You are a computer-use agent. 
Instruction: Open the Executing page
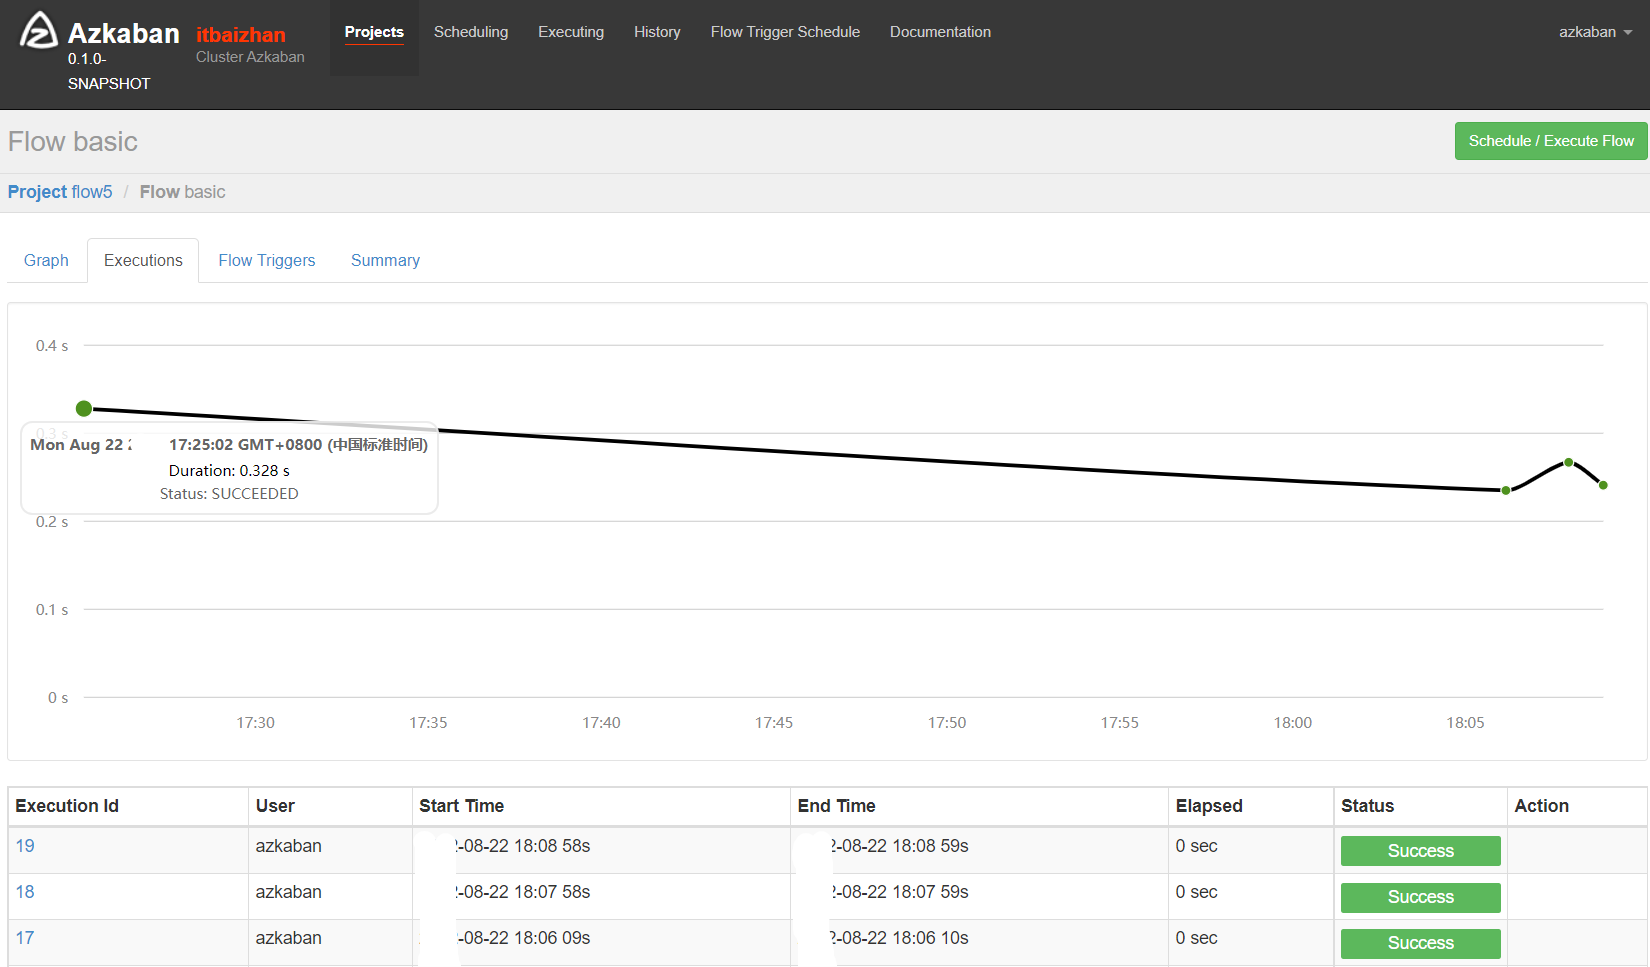tap(571, 32)
